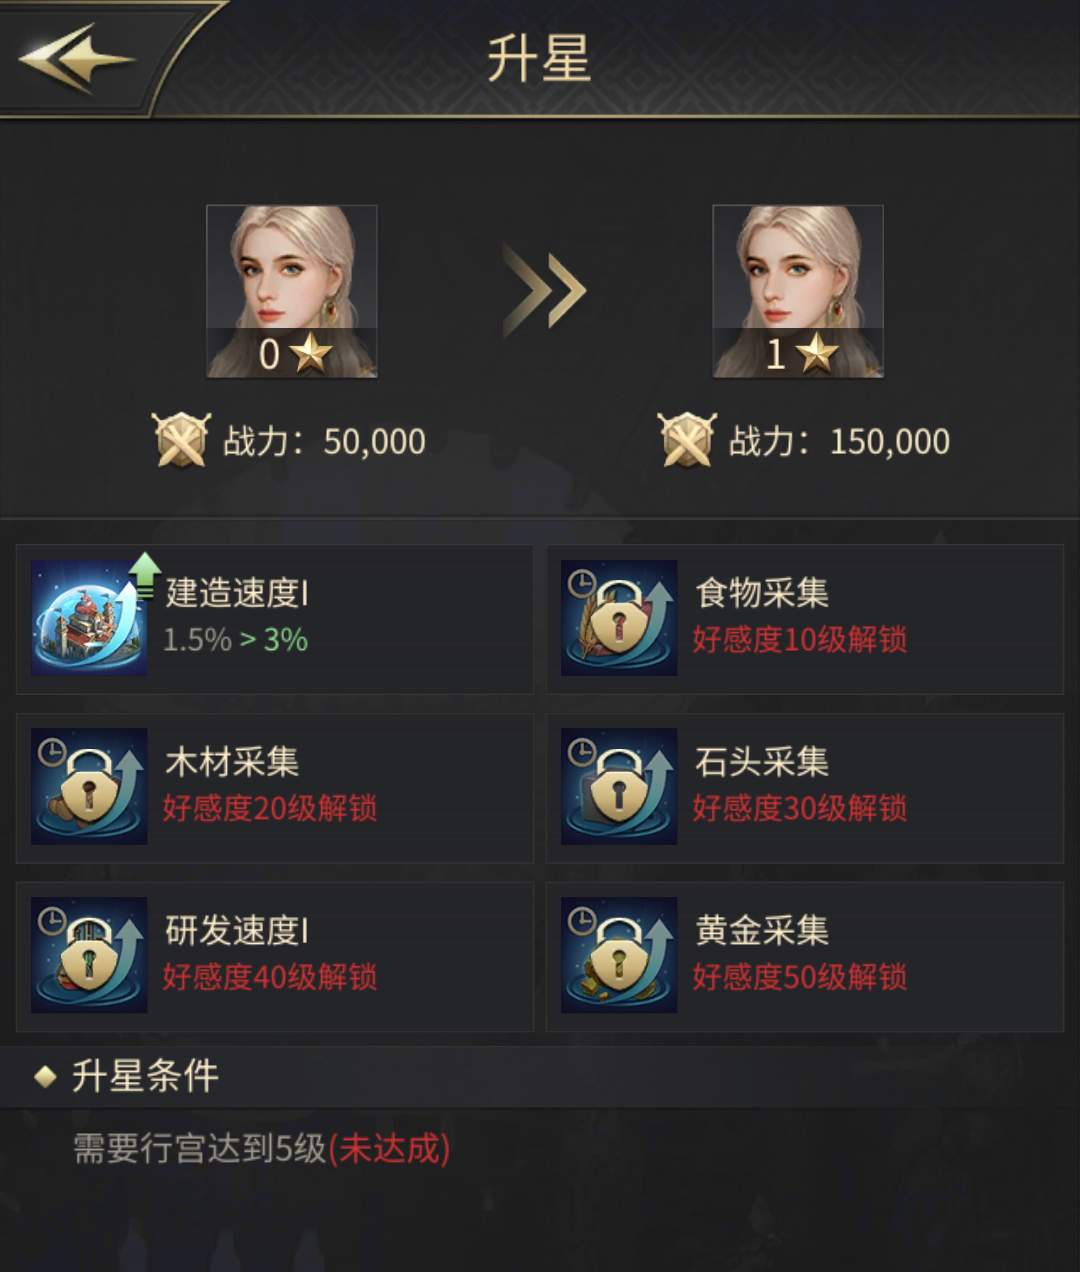
Task: Tap 好感度40级解锁 requirement text
Action: (270, 977)
